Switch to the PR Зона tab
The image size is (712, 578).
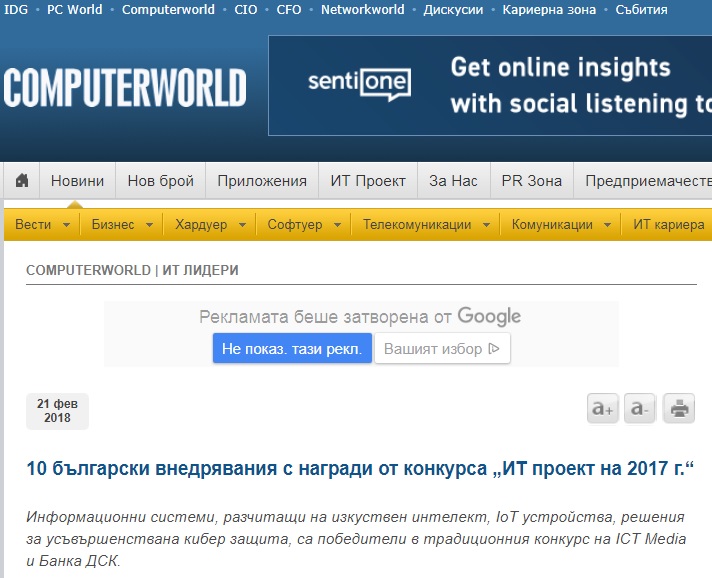pyautogui.click(x=531, y=181)
